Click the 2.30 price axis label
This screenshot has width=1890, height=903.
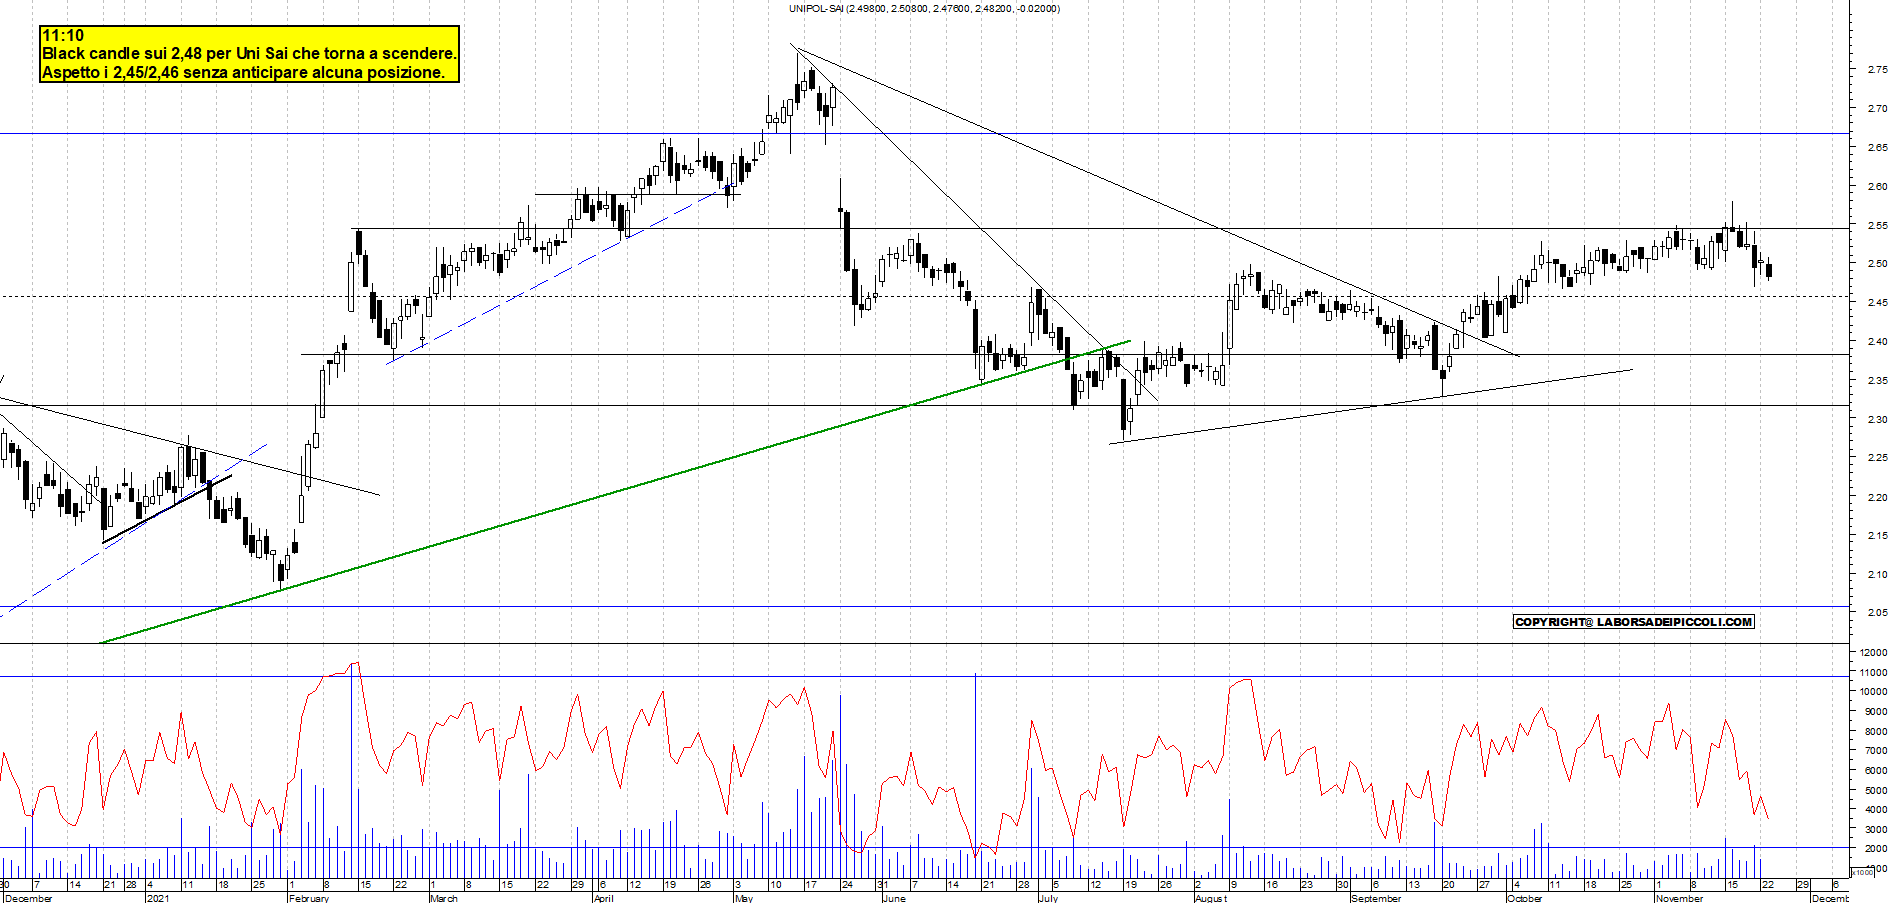1877,419
